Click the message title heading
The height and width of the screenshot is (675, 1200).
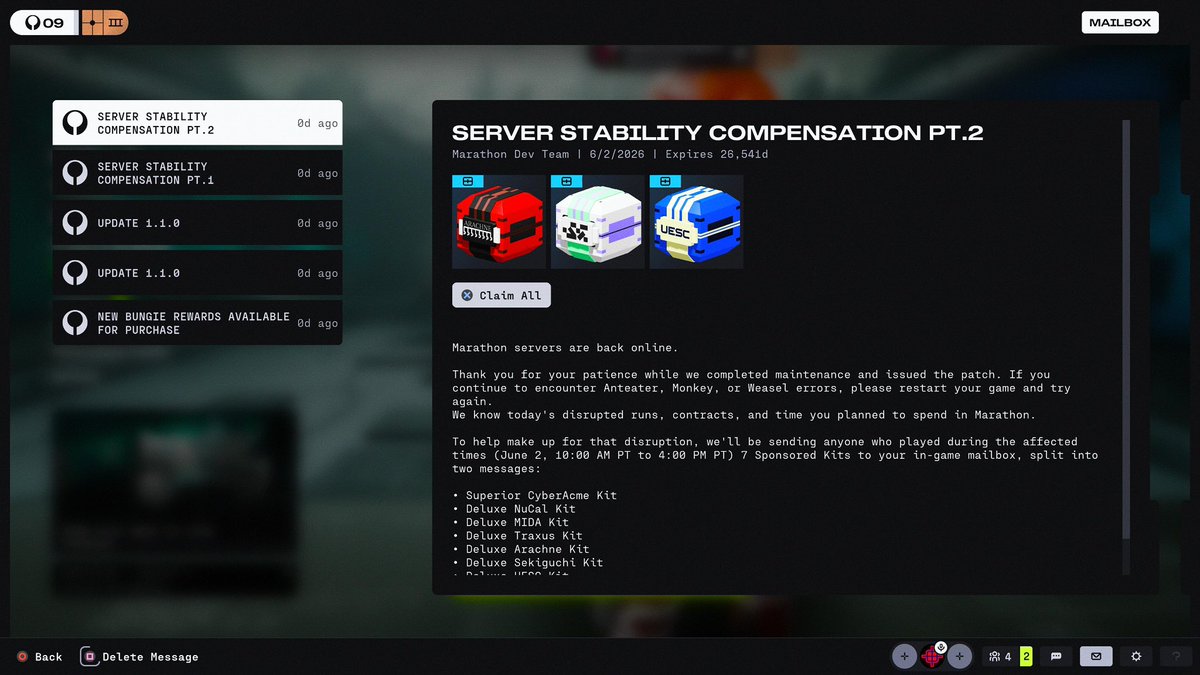[x=718, y=133]
